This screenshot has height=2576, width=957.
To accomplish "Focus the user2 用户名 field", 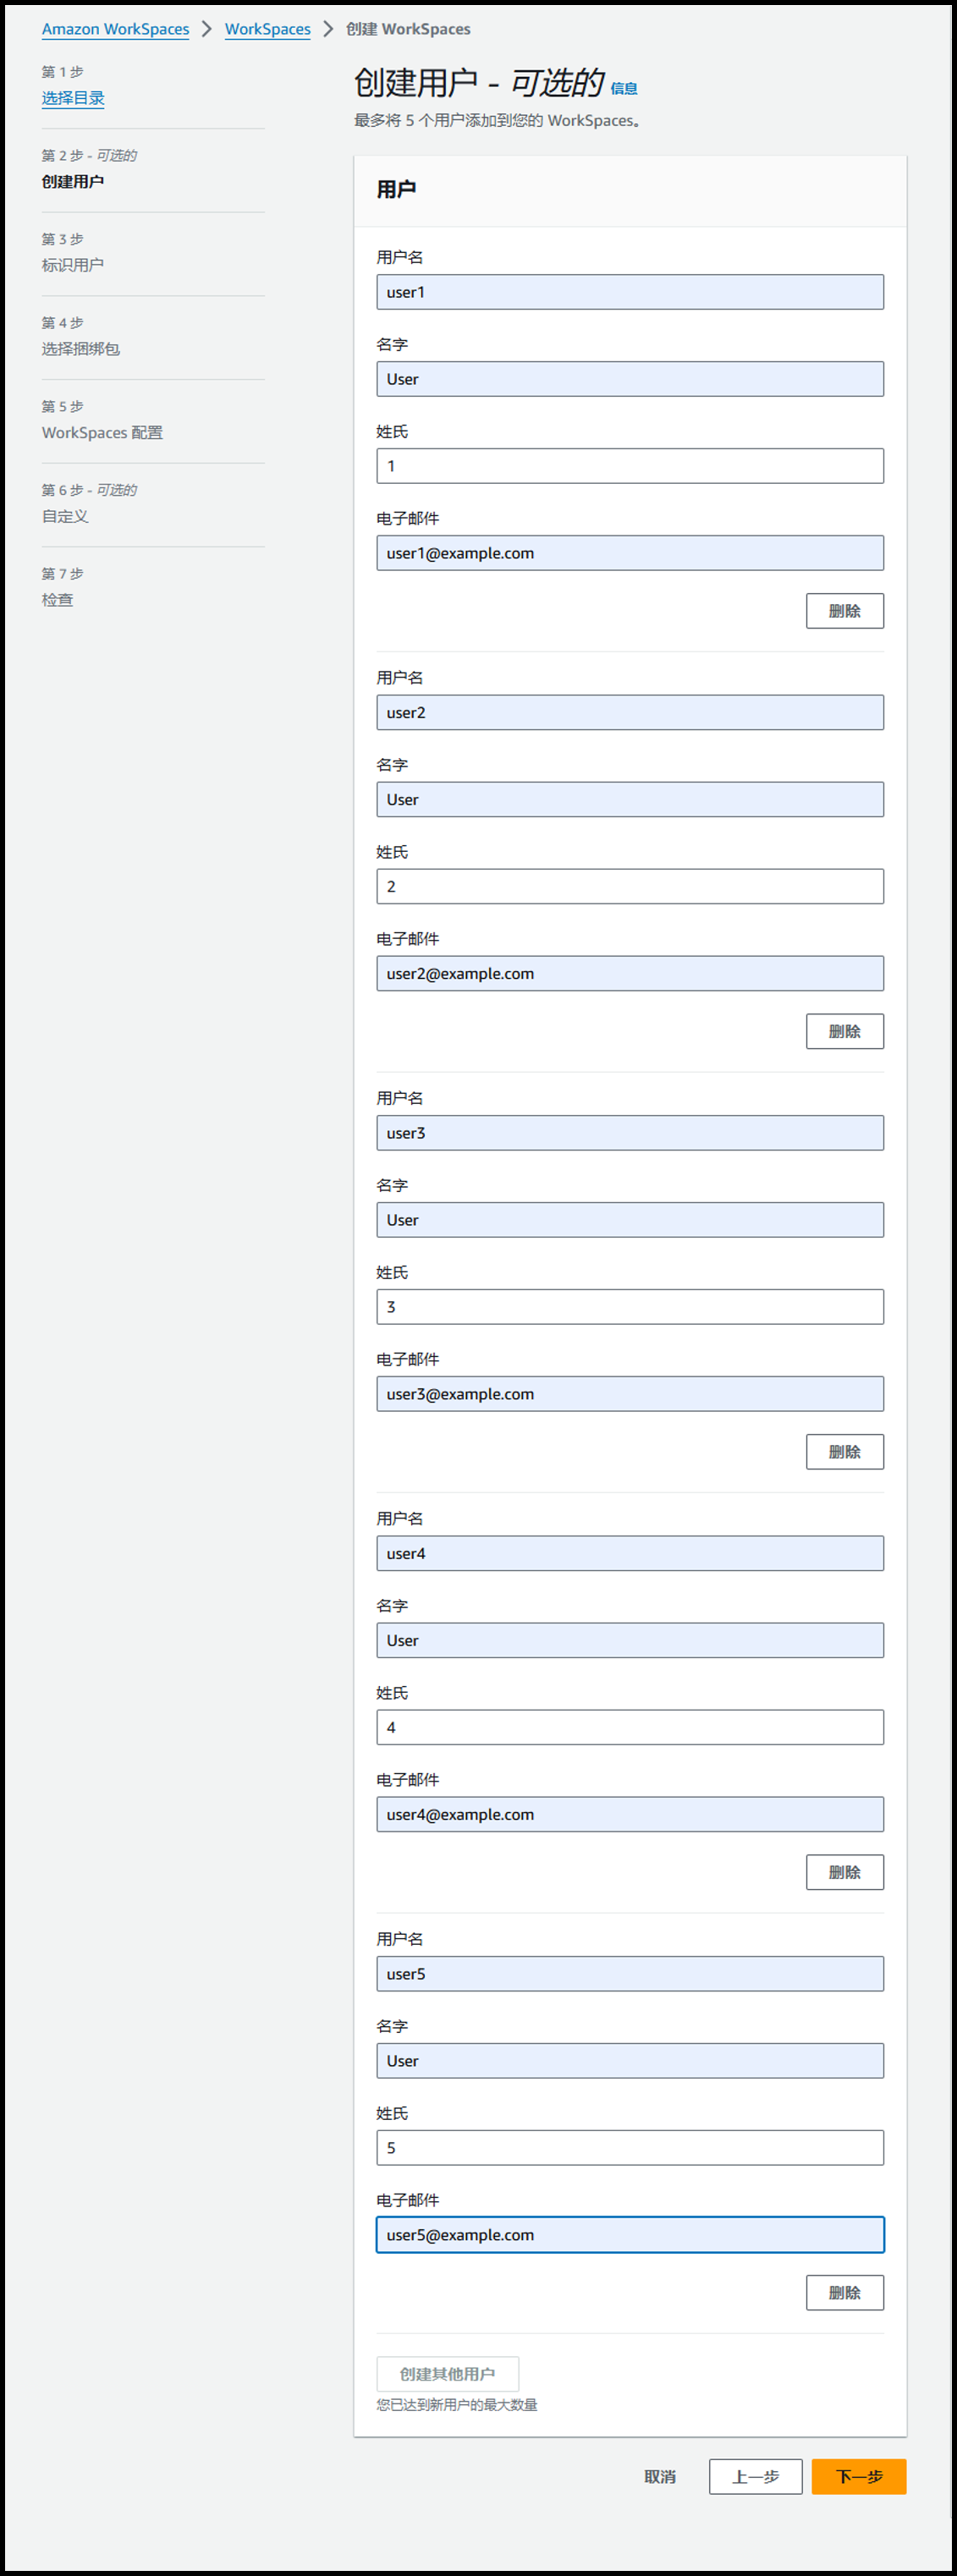I will coord(630,713).
